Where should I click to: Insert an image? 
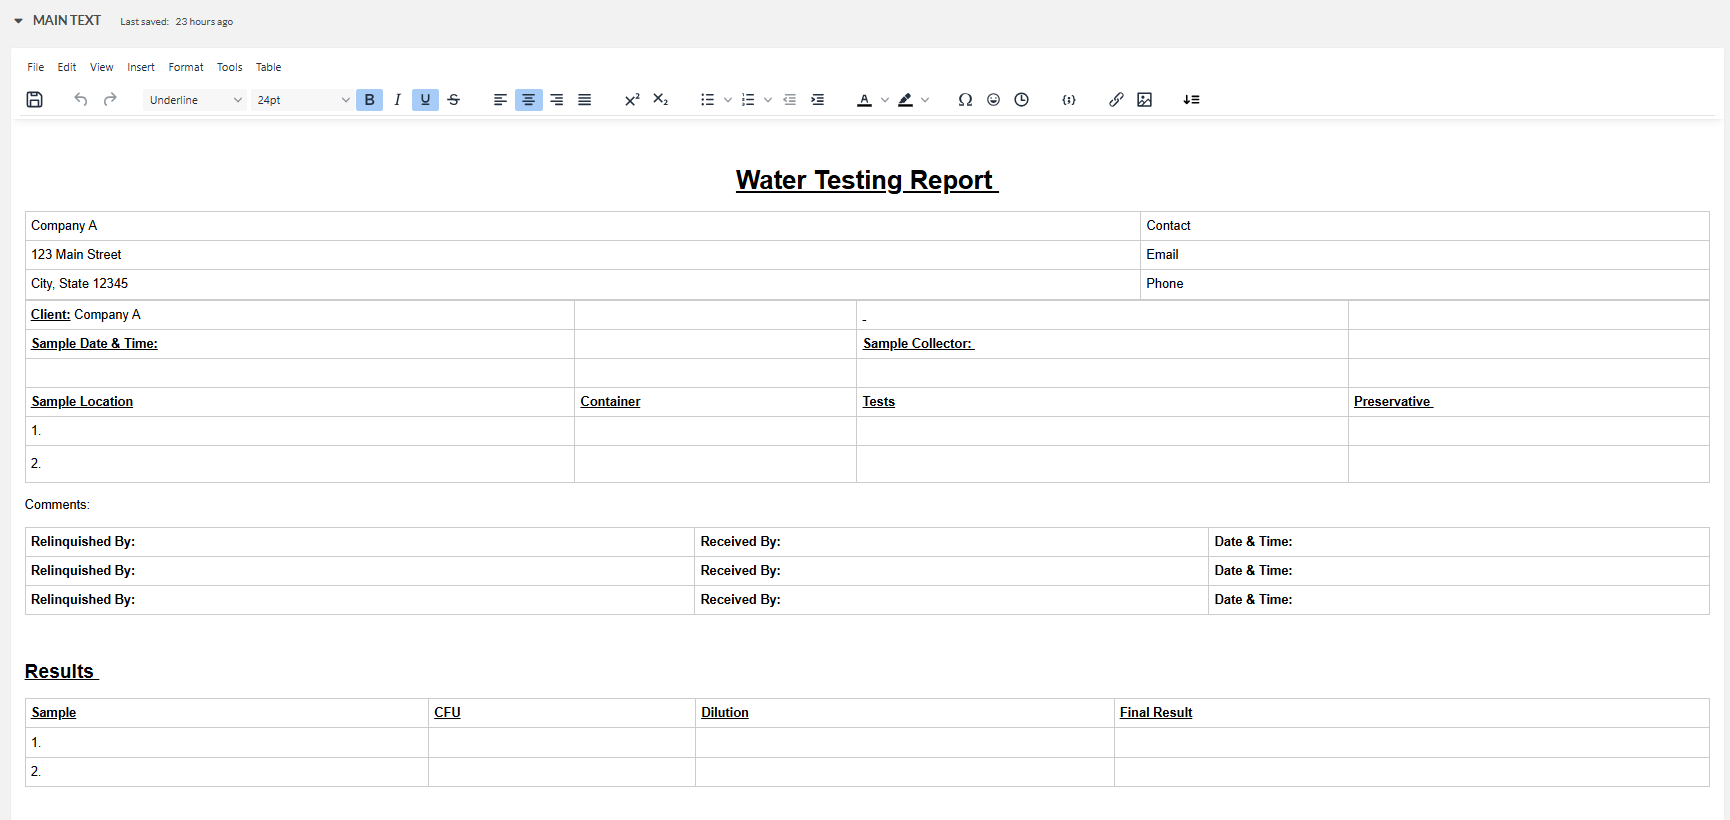(1144, 99)
